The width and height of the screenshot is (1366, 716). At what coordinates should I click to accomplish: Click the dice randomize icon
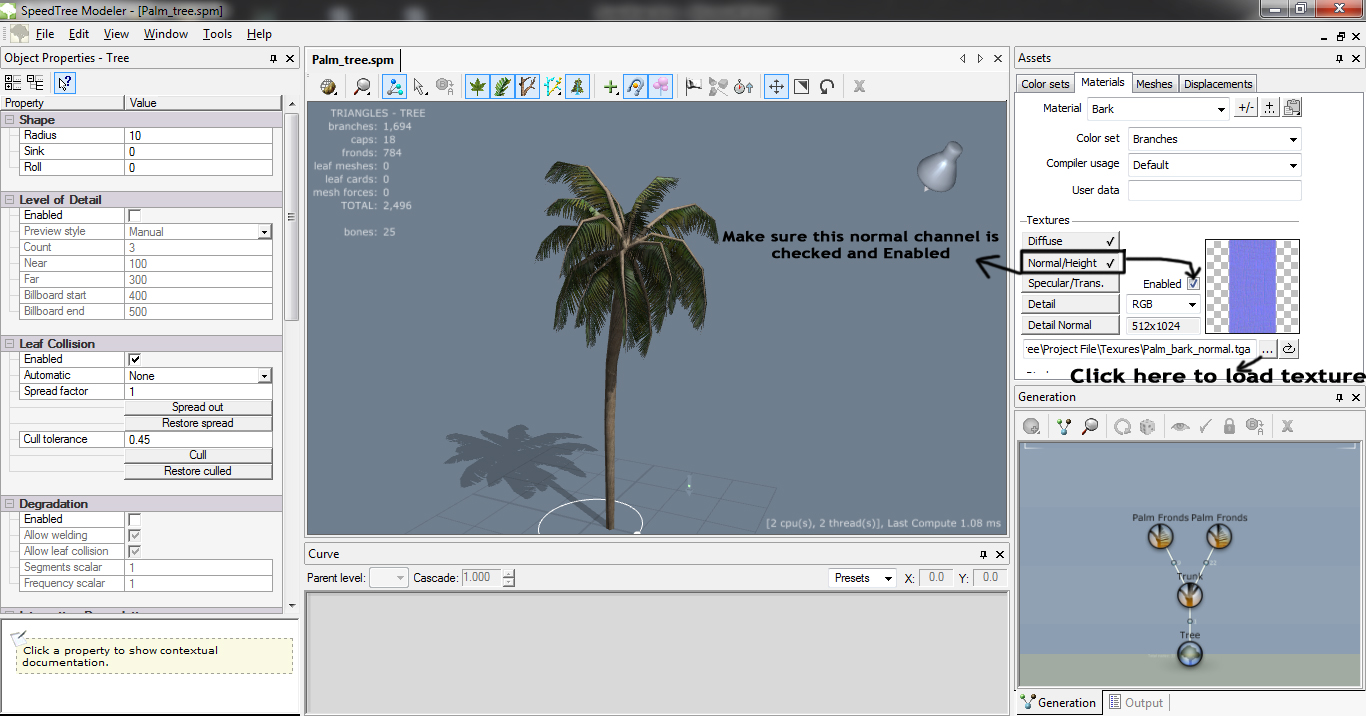pos(1147,426)
